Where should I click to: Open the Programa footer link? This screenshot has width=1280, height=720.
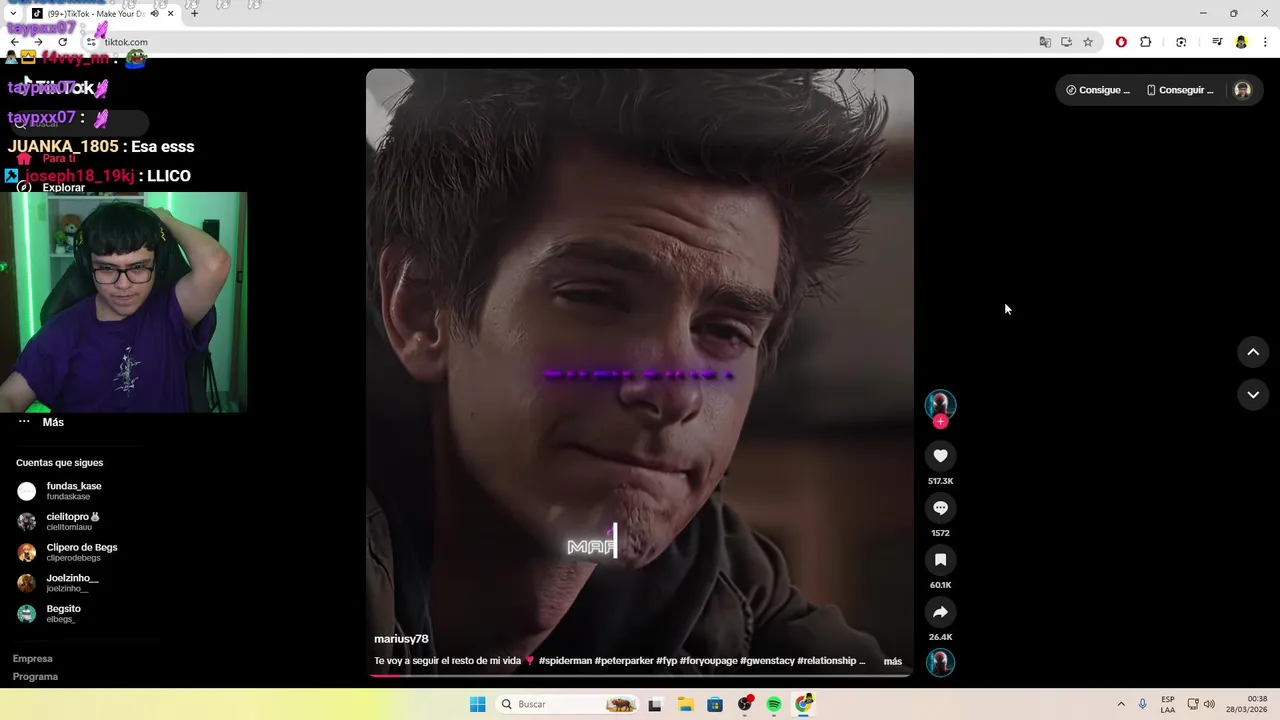click(35, 677)
